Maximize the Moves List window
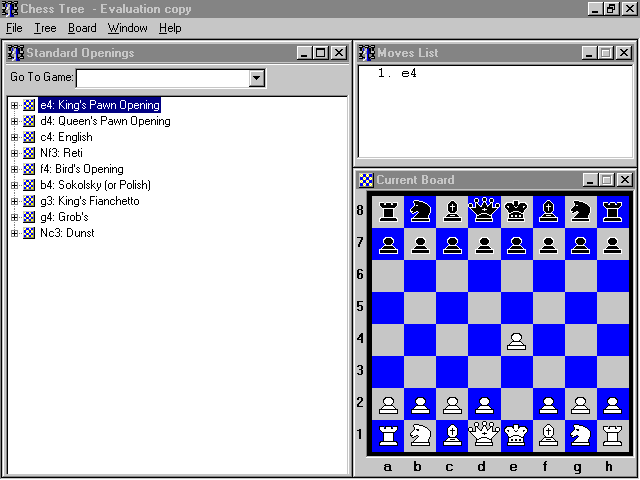The height and width of the screenshot is (480, 640). pyautogui.click(x=607, y=53)
